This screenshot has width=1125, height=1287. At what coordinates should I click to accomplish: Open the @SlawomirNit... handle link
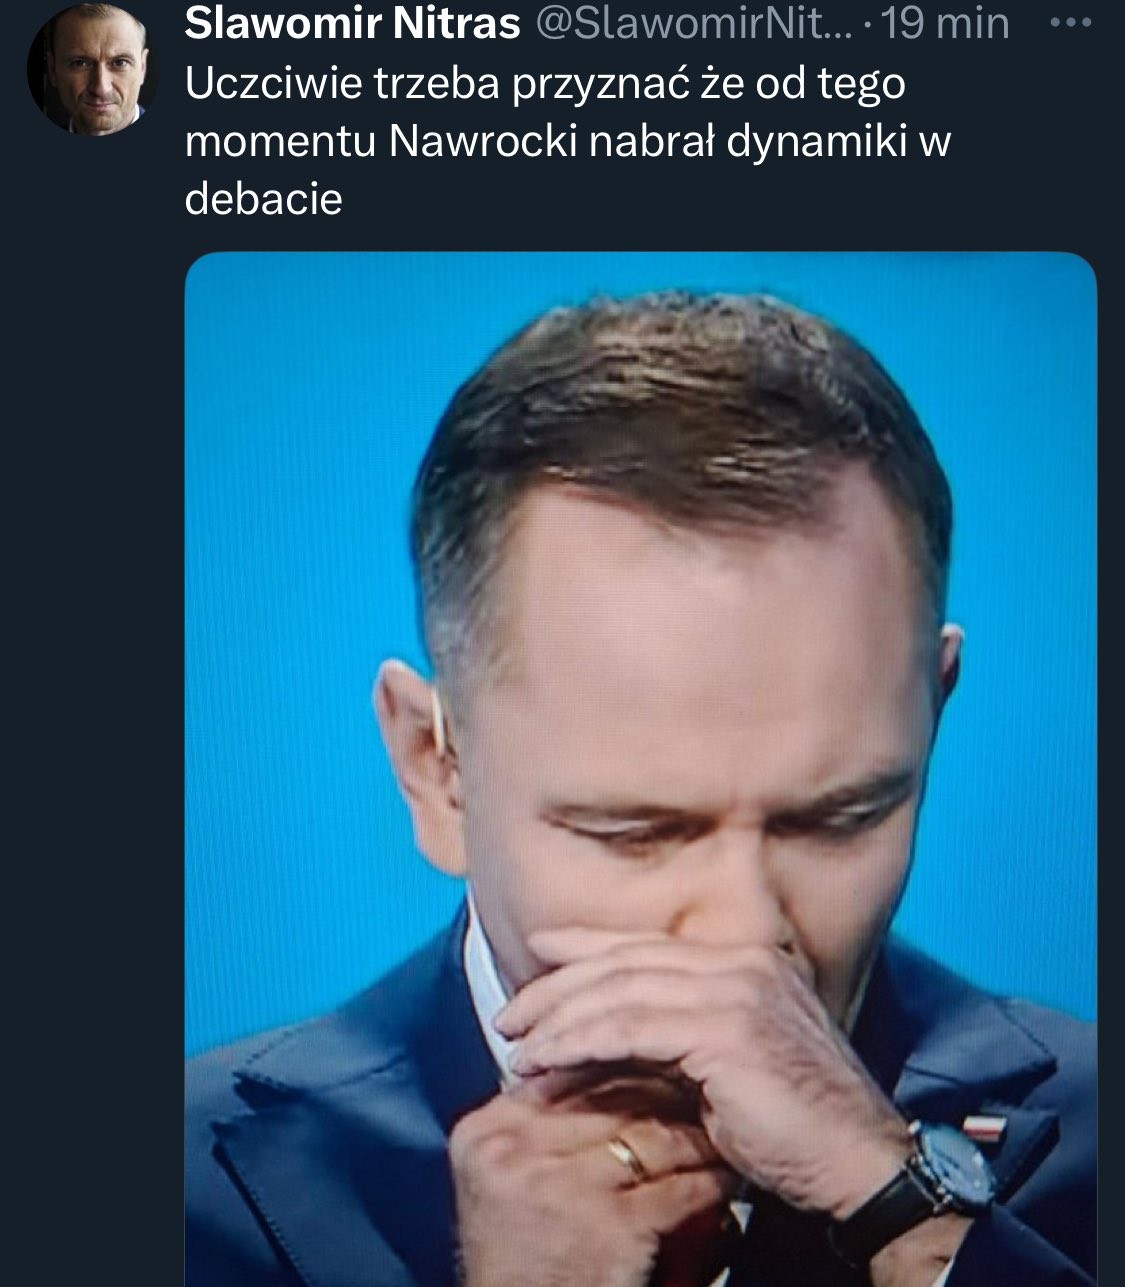tap(692, 24)
